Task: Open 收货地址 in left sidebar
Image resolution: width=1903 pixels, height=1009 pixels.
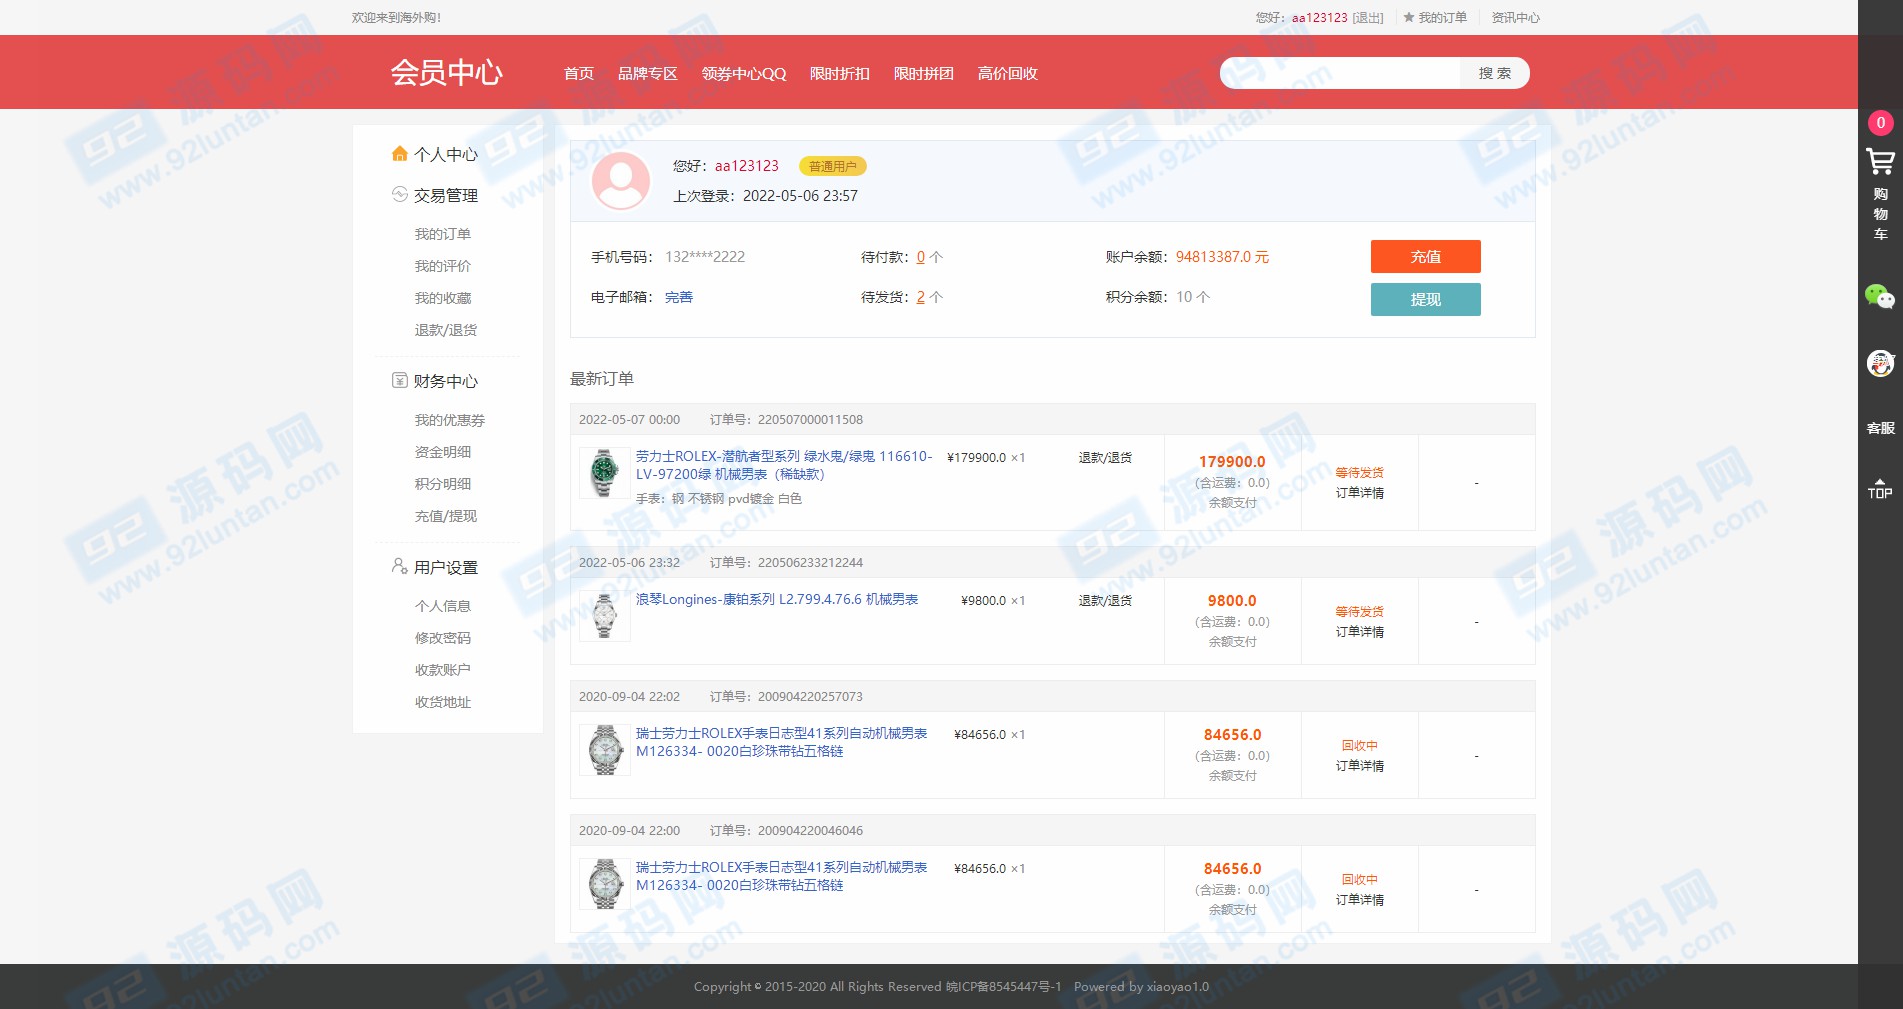Action: click(x=443, y=702)
